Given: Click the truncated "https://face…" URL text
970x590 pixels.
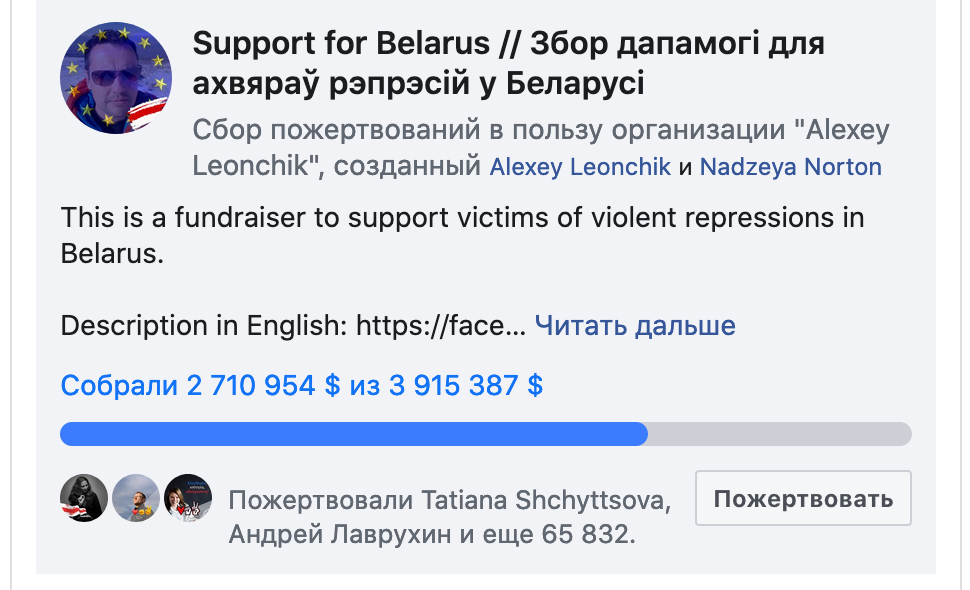Looking at the screenshot, I should 441,325.
